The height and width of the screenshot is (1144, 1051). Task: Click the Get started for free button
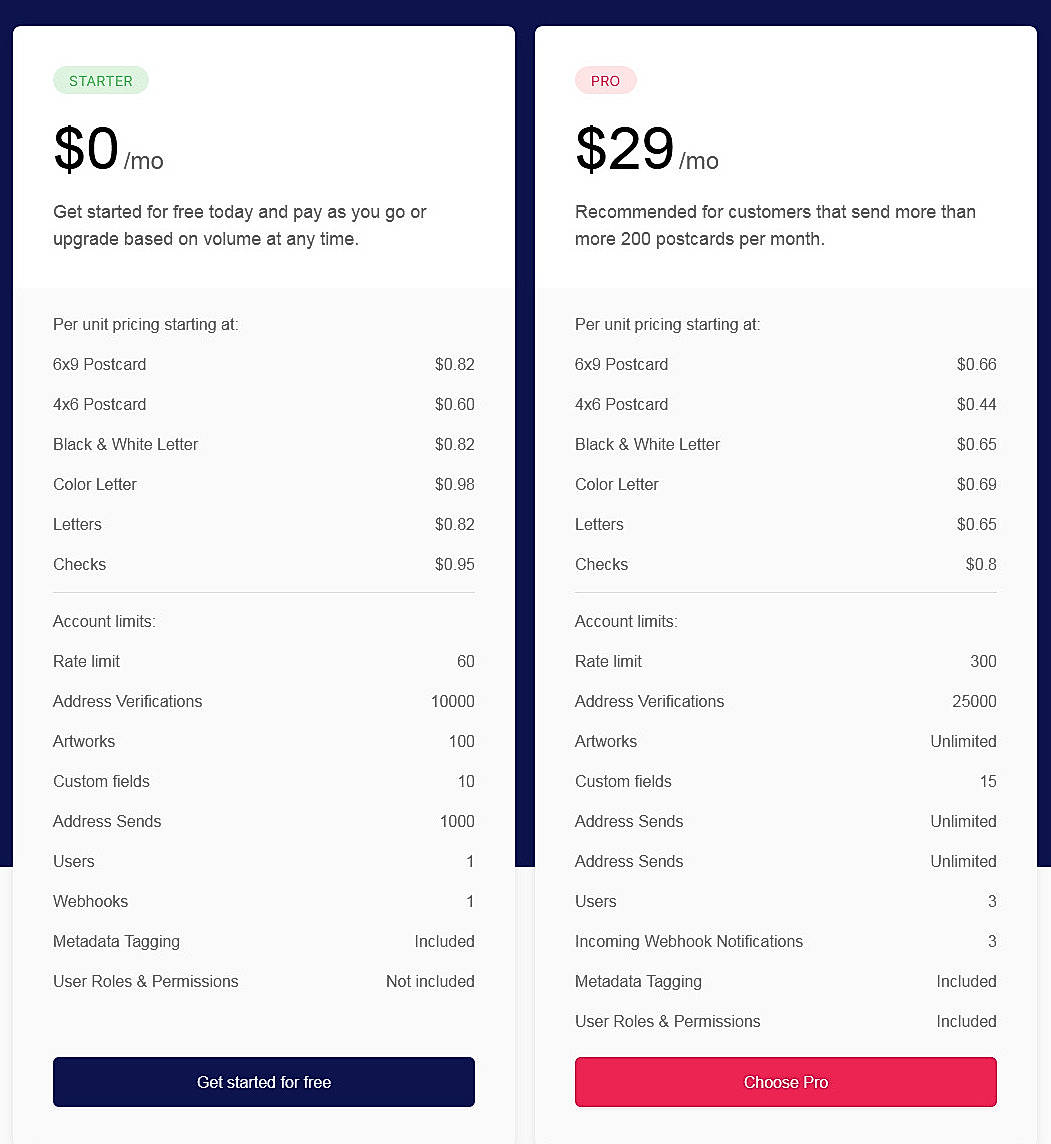click(x=263, y=1082)
